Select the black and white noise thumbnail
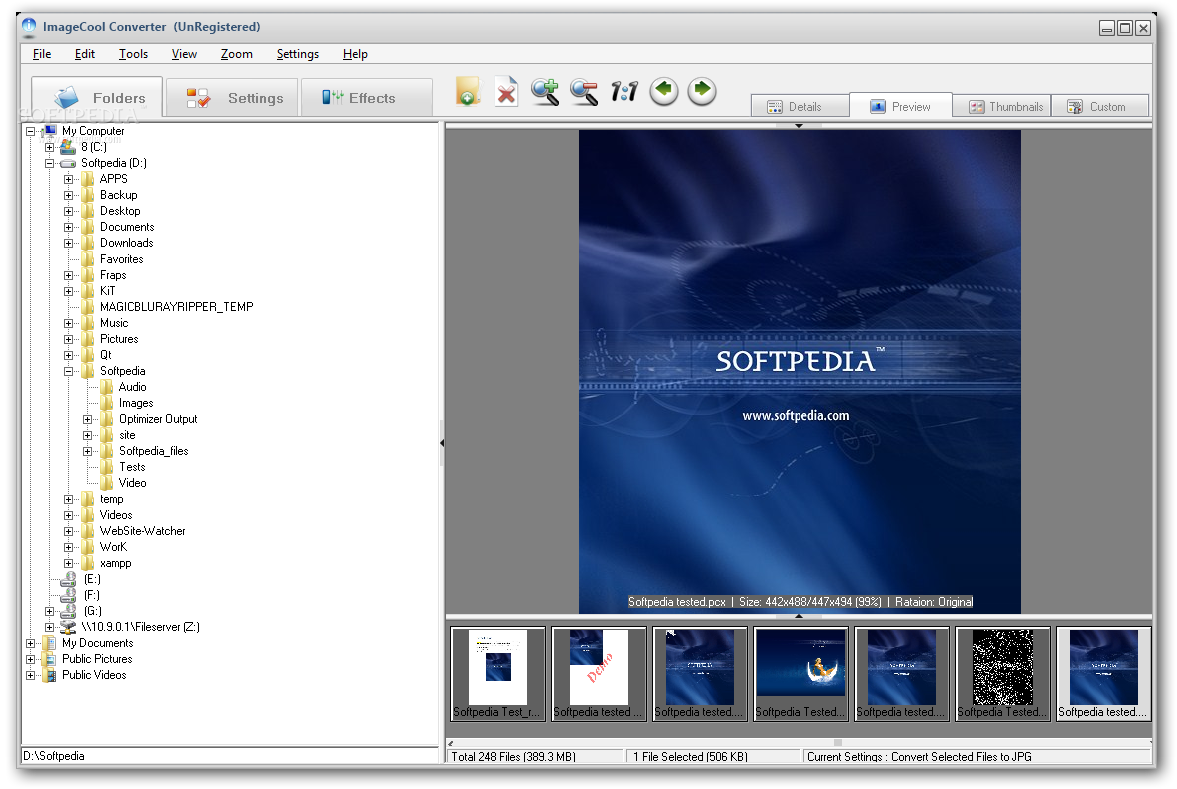Image resolution: width=1177 pixels, height=789 pixels. click(x=1001, y=673)
